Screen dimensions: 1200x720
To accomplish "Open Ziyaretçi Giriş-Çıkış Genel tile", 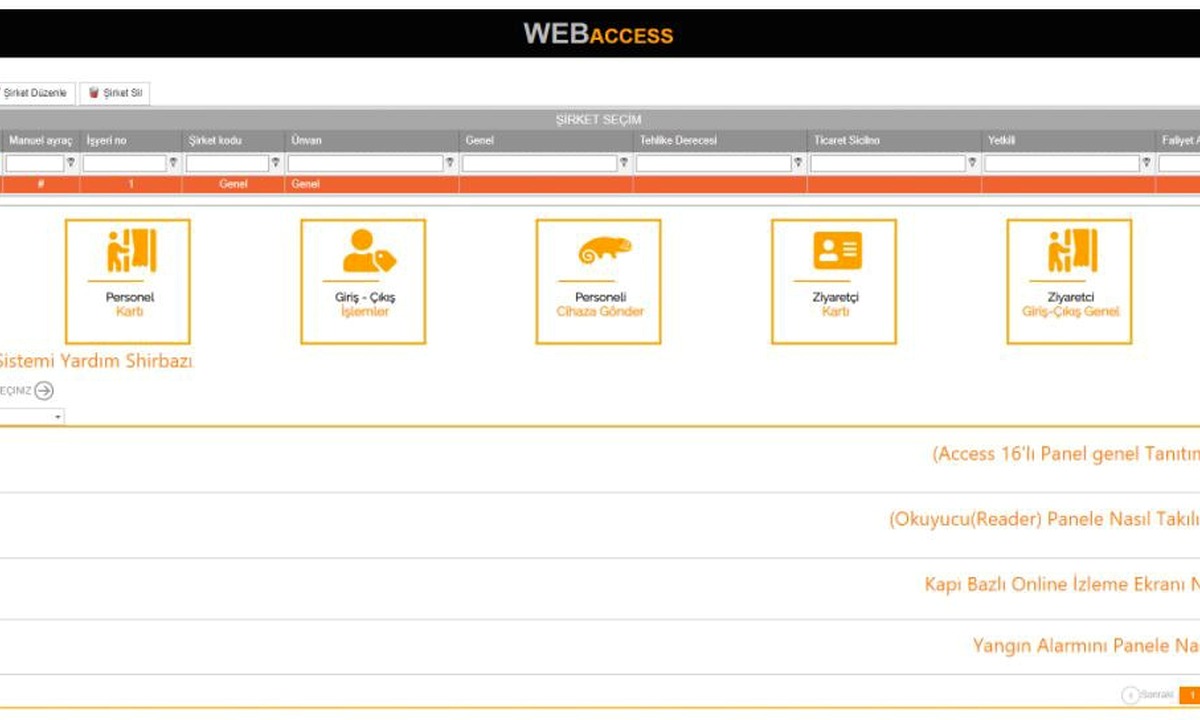I will pyautogui.click(x=1069, y=282).
